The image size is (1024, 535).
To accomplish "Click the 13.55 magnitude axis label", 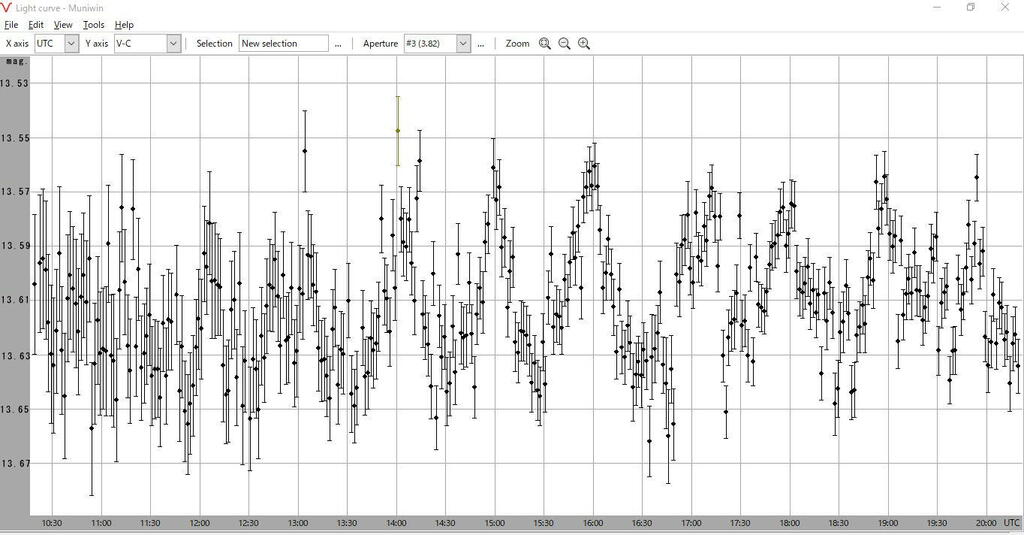I will [15, 138].
